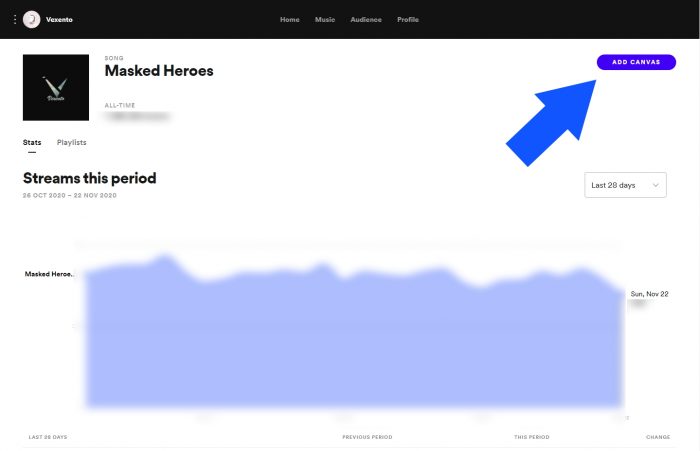Go to the Home navigation item
The width and height of the screenshot is (700, 451).
click(290, 19)
